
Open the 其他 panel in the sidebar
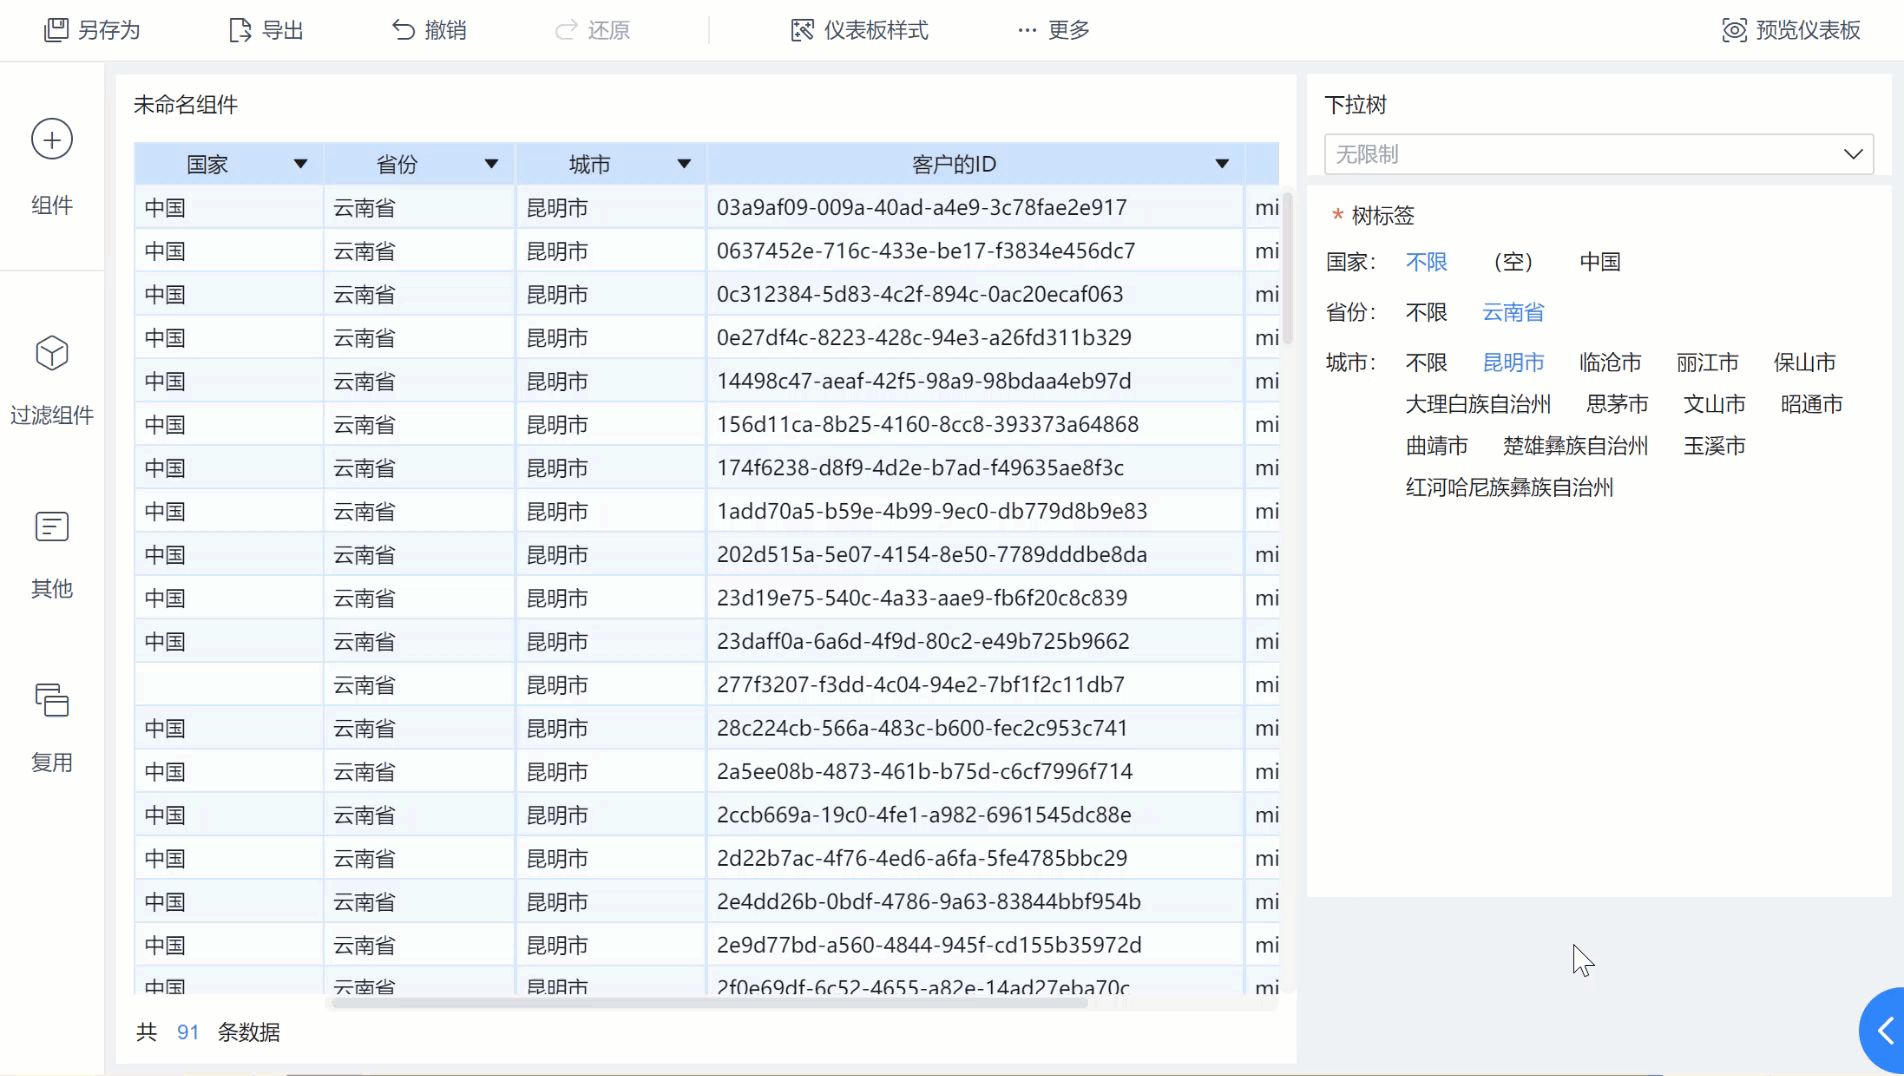pyautogui.click(x=51, y=555)
